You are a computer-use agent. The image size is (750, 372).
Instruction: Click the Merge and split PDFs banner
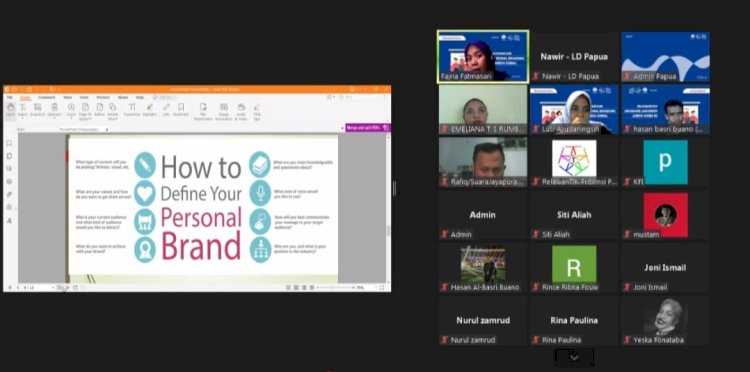367,128
